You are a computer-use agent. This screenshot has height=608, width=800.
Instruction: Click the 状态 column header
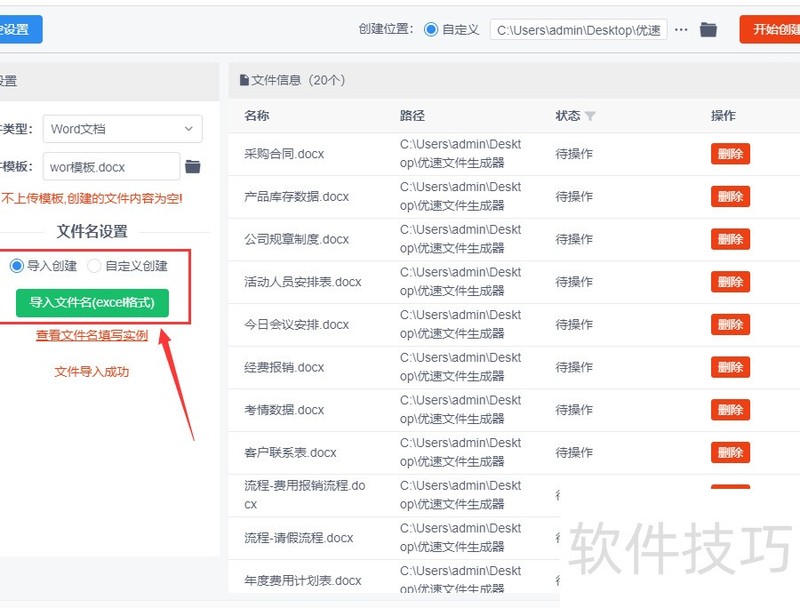[568, 116]
